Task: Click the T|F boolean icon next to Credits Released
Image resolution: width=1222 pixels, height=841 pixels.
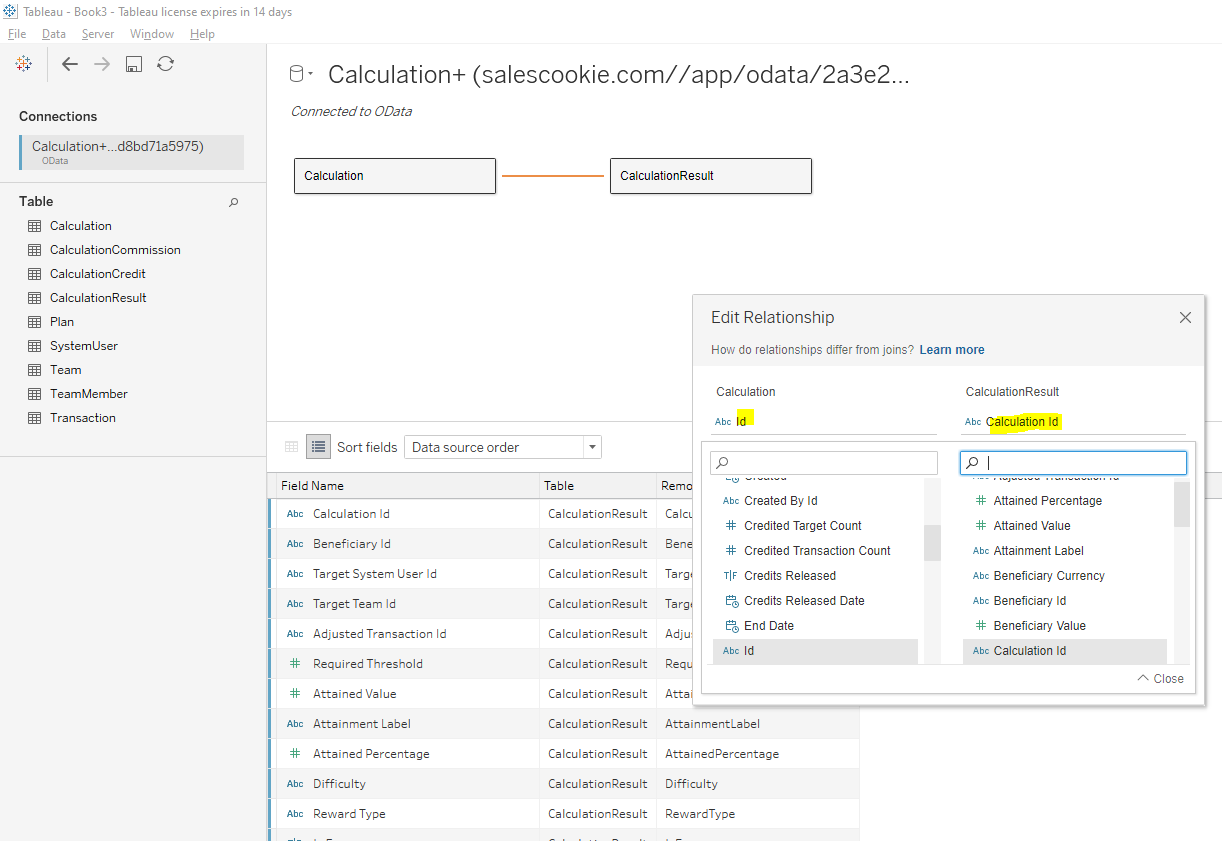Action: (x=732, y=575)
